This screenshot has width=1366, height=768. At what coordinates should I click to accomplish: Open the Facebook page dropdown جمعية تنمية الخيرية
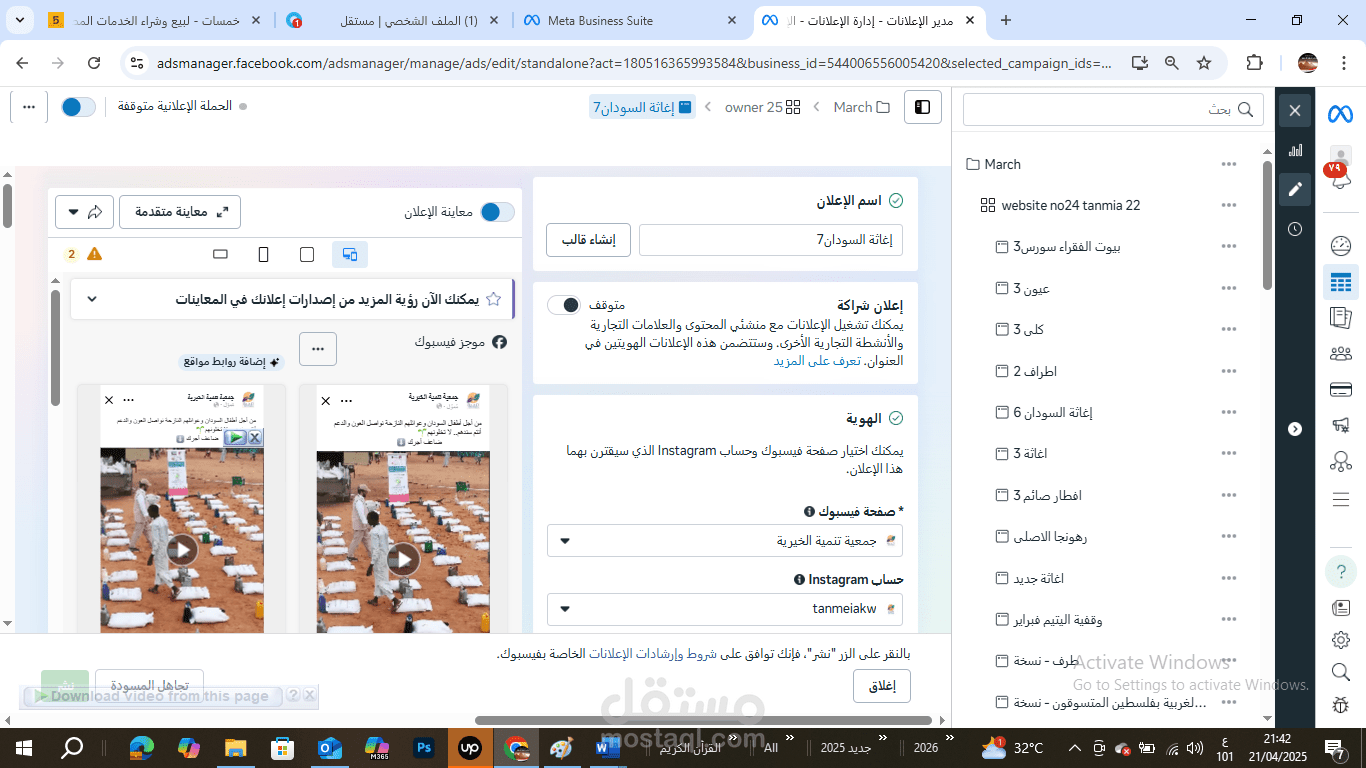pos(725,541)
